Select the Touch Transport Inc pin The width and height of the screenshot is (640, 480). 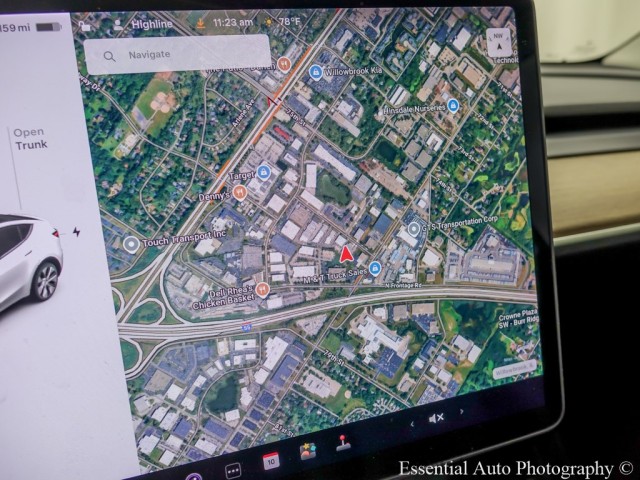point(131,244)
